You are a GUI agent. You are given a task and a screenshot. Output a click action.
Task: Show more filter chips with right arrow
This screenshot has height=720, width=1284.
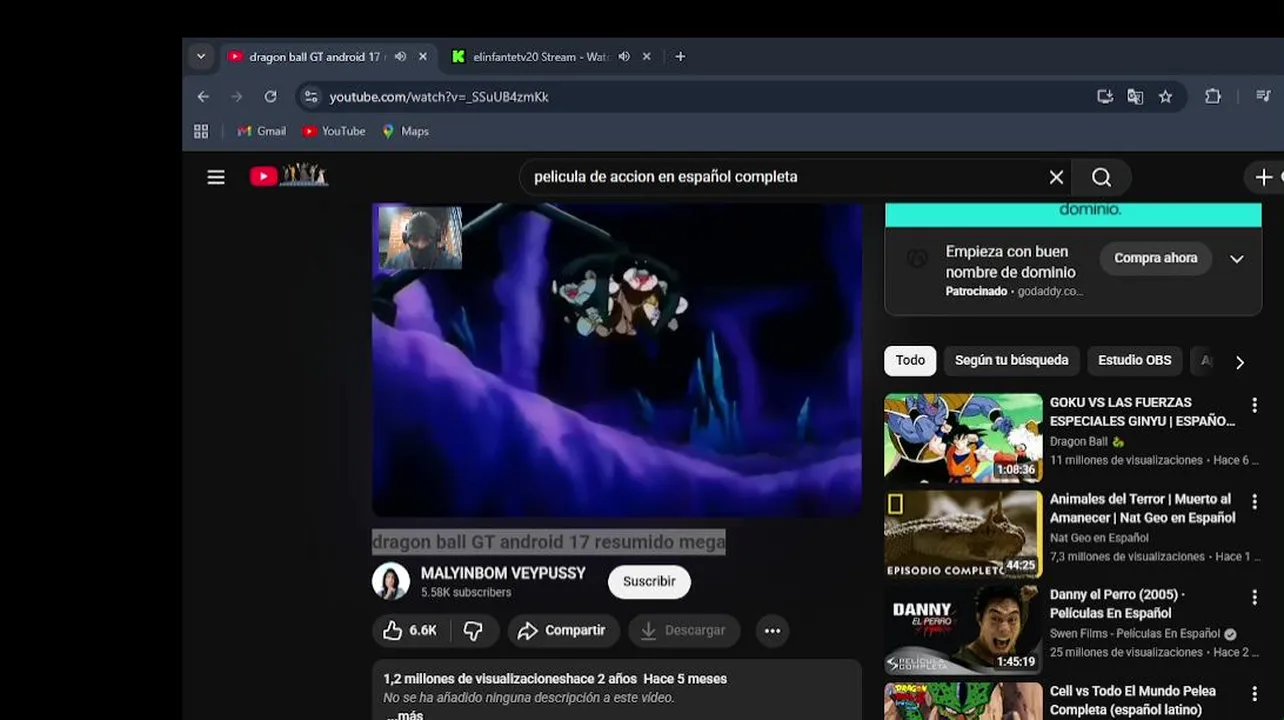point(1240,362)
